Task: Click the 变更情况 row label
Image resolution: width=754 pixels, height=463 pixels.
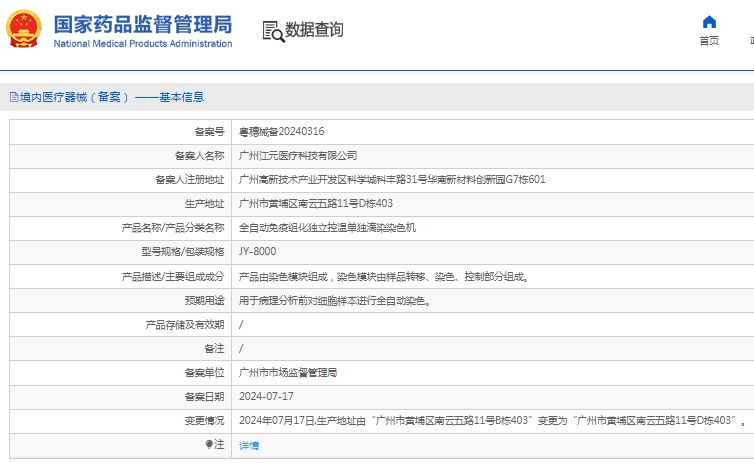Action: tap(204, 420)
